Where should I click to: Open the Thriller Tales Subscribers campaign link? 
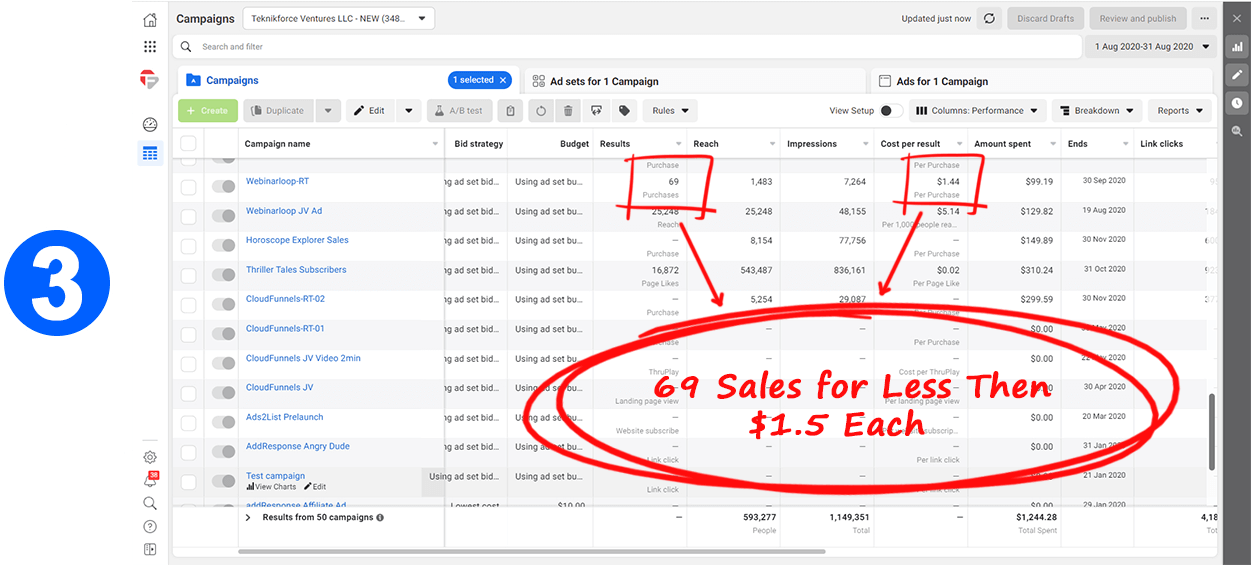click(296, 270)
